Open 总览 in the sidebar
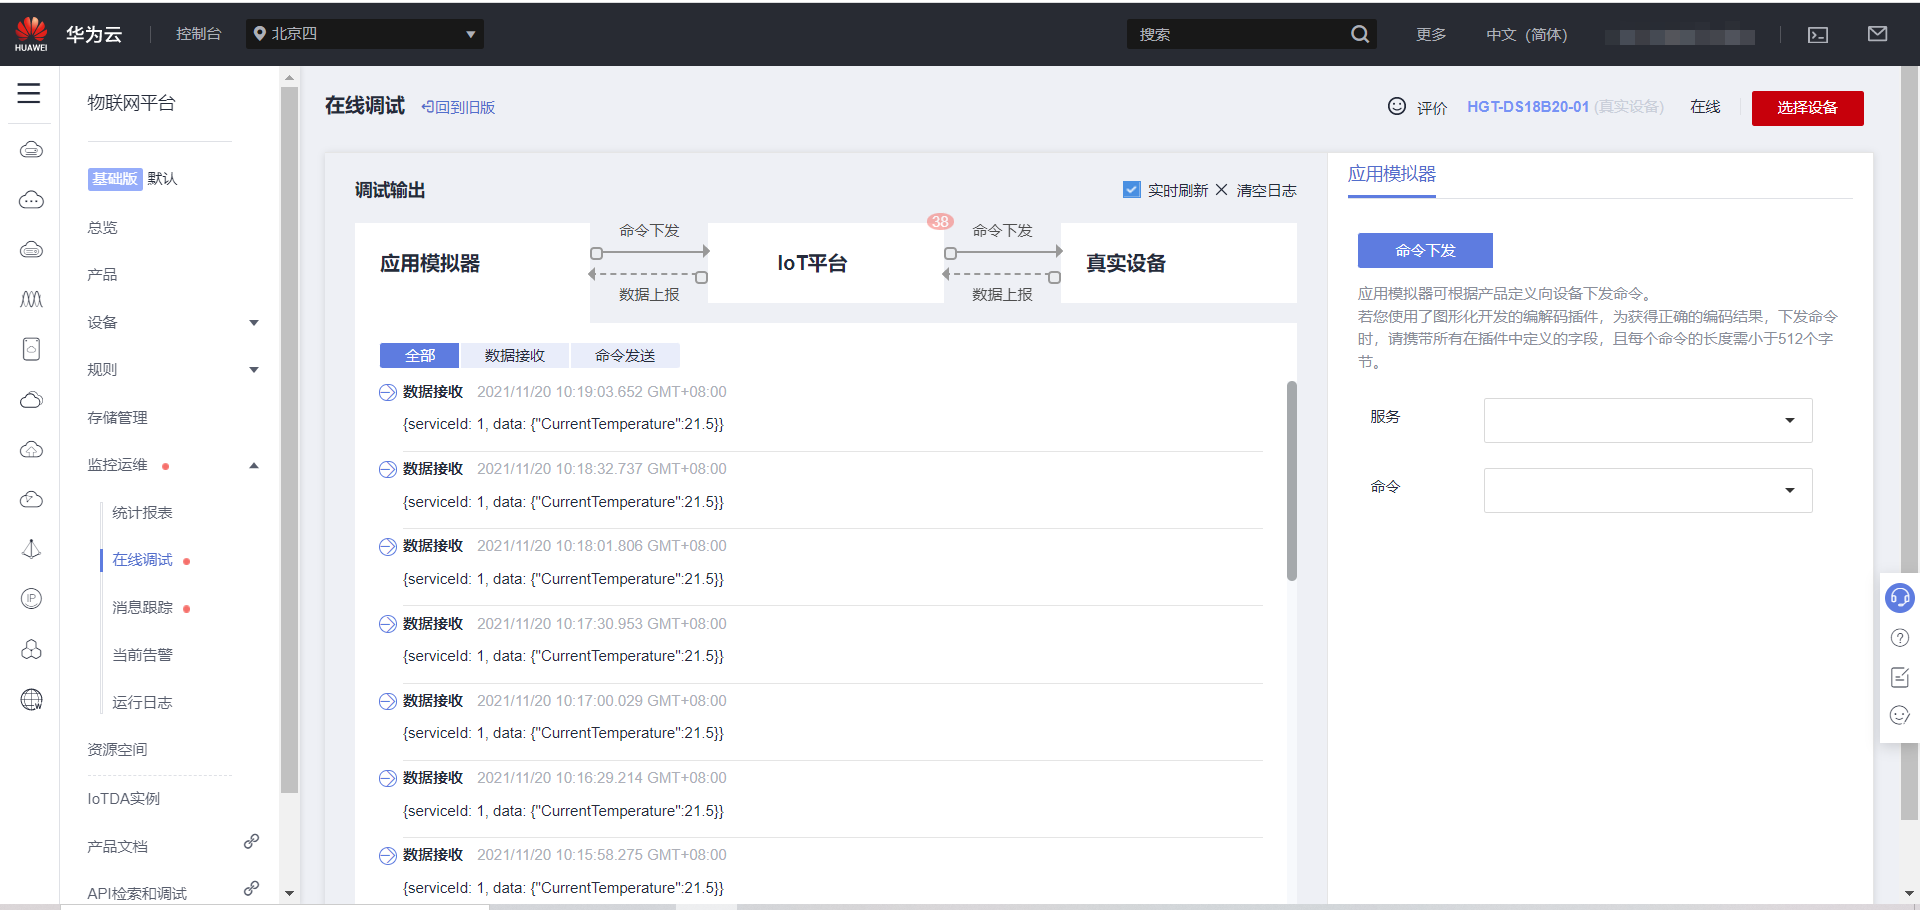The image size is (1920, 910). coord(102,227)
